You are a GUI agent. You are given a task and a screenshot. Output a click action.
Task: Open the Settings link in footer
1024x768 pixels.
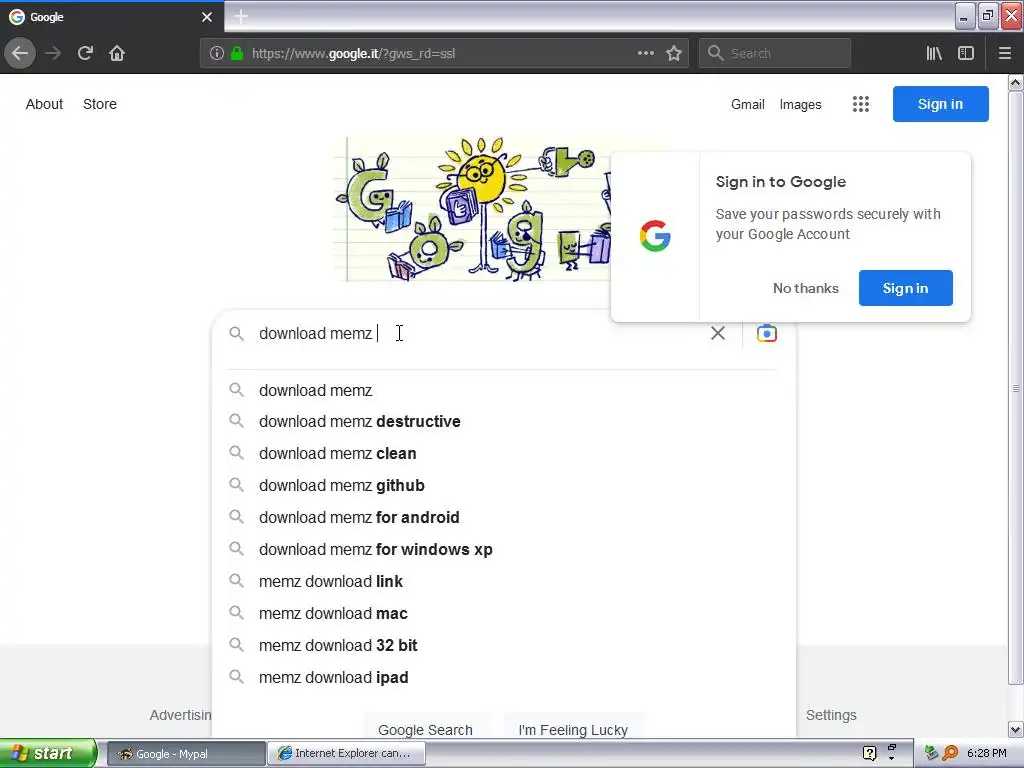(831, 715)
